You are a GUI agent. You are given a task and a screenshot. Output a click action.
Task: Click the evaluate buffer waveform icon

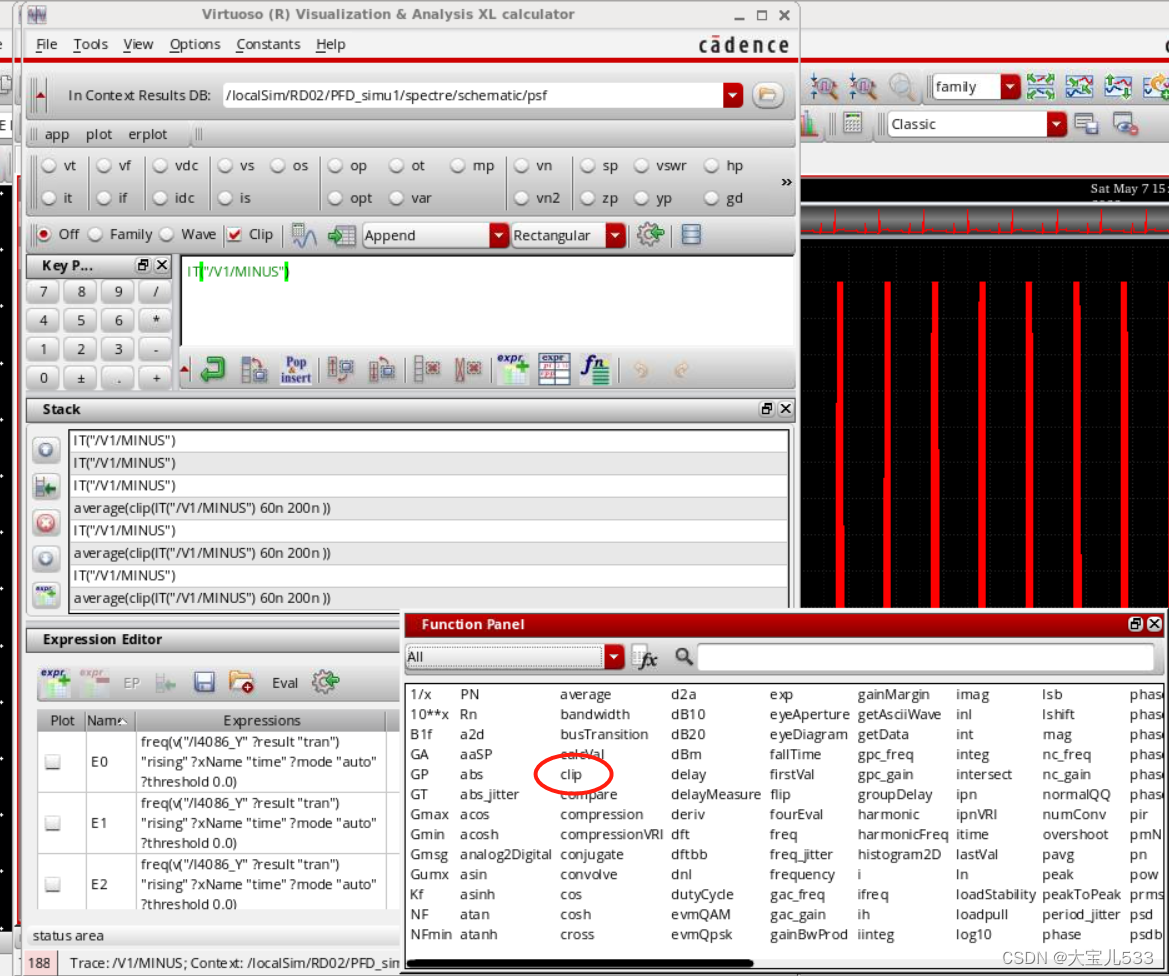304,235
